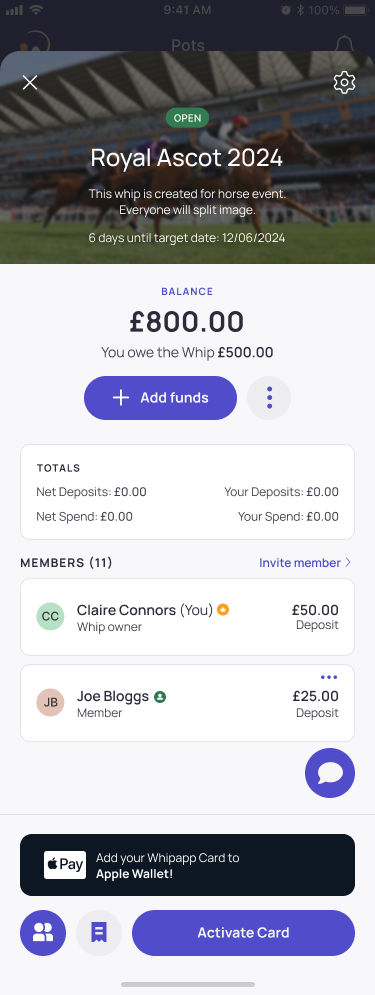Open the Claire Connors member row

187,617
